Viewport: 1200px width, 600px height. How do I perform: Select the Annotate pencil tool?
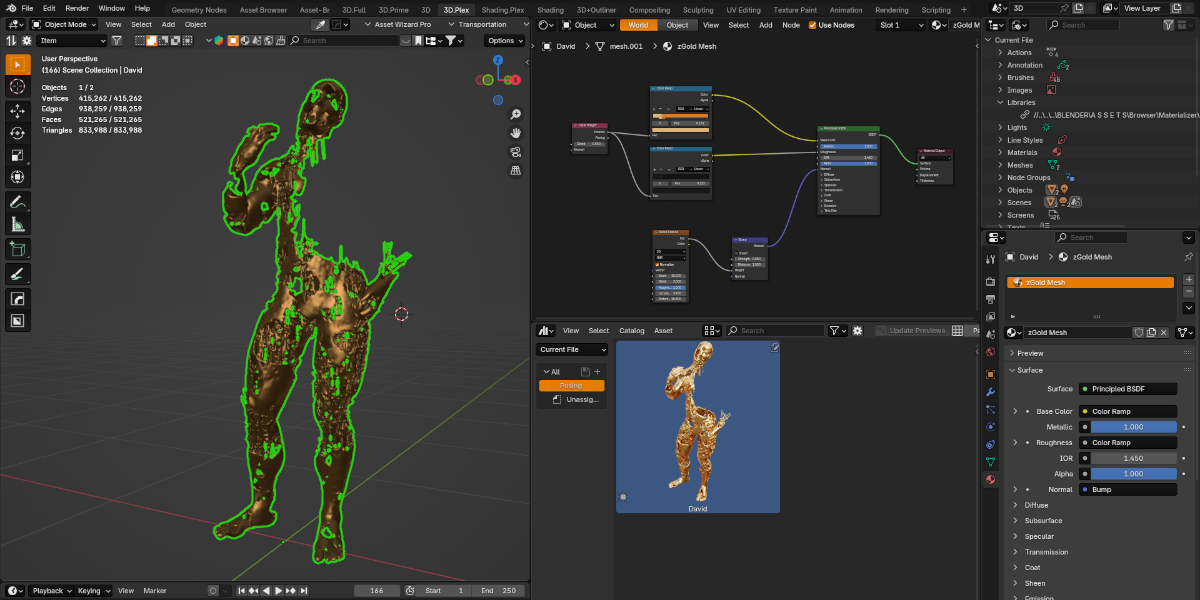[18, 203]
